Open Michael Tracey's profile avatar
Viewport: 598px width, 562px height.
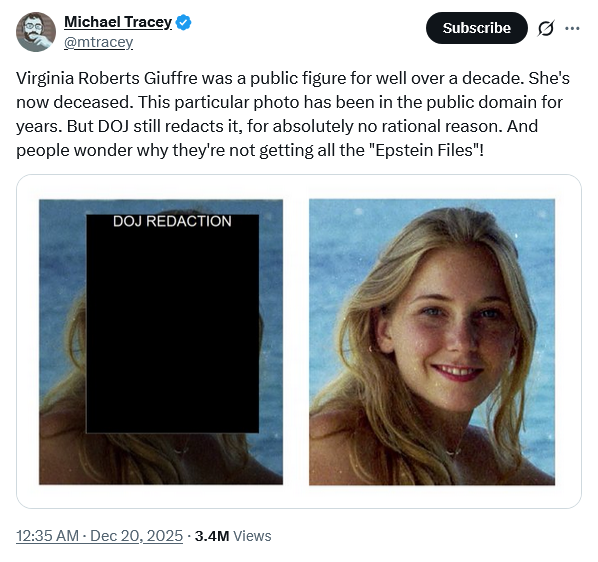click(36, 32)
